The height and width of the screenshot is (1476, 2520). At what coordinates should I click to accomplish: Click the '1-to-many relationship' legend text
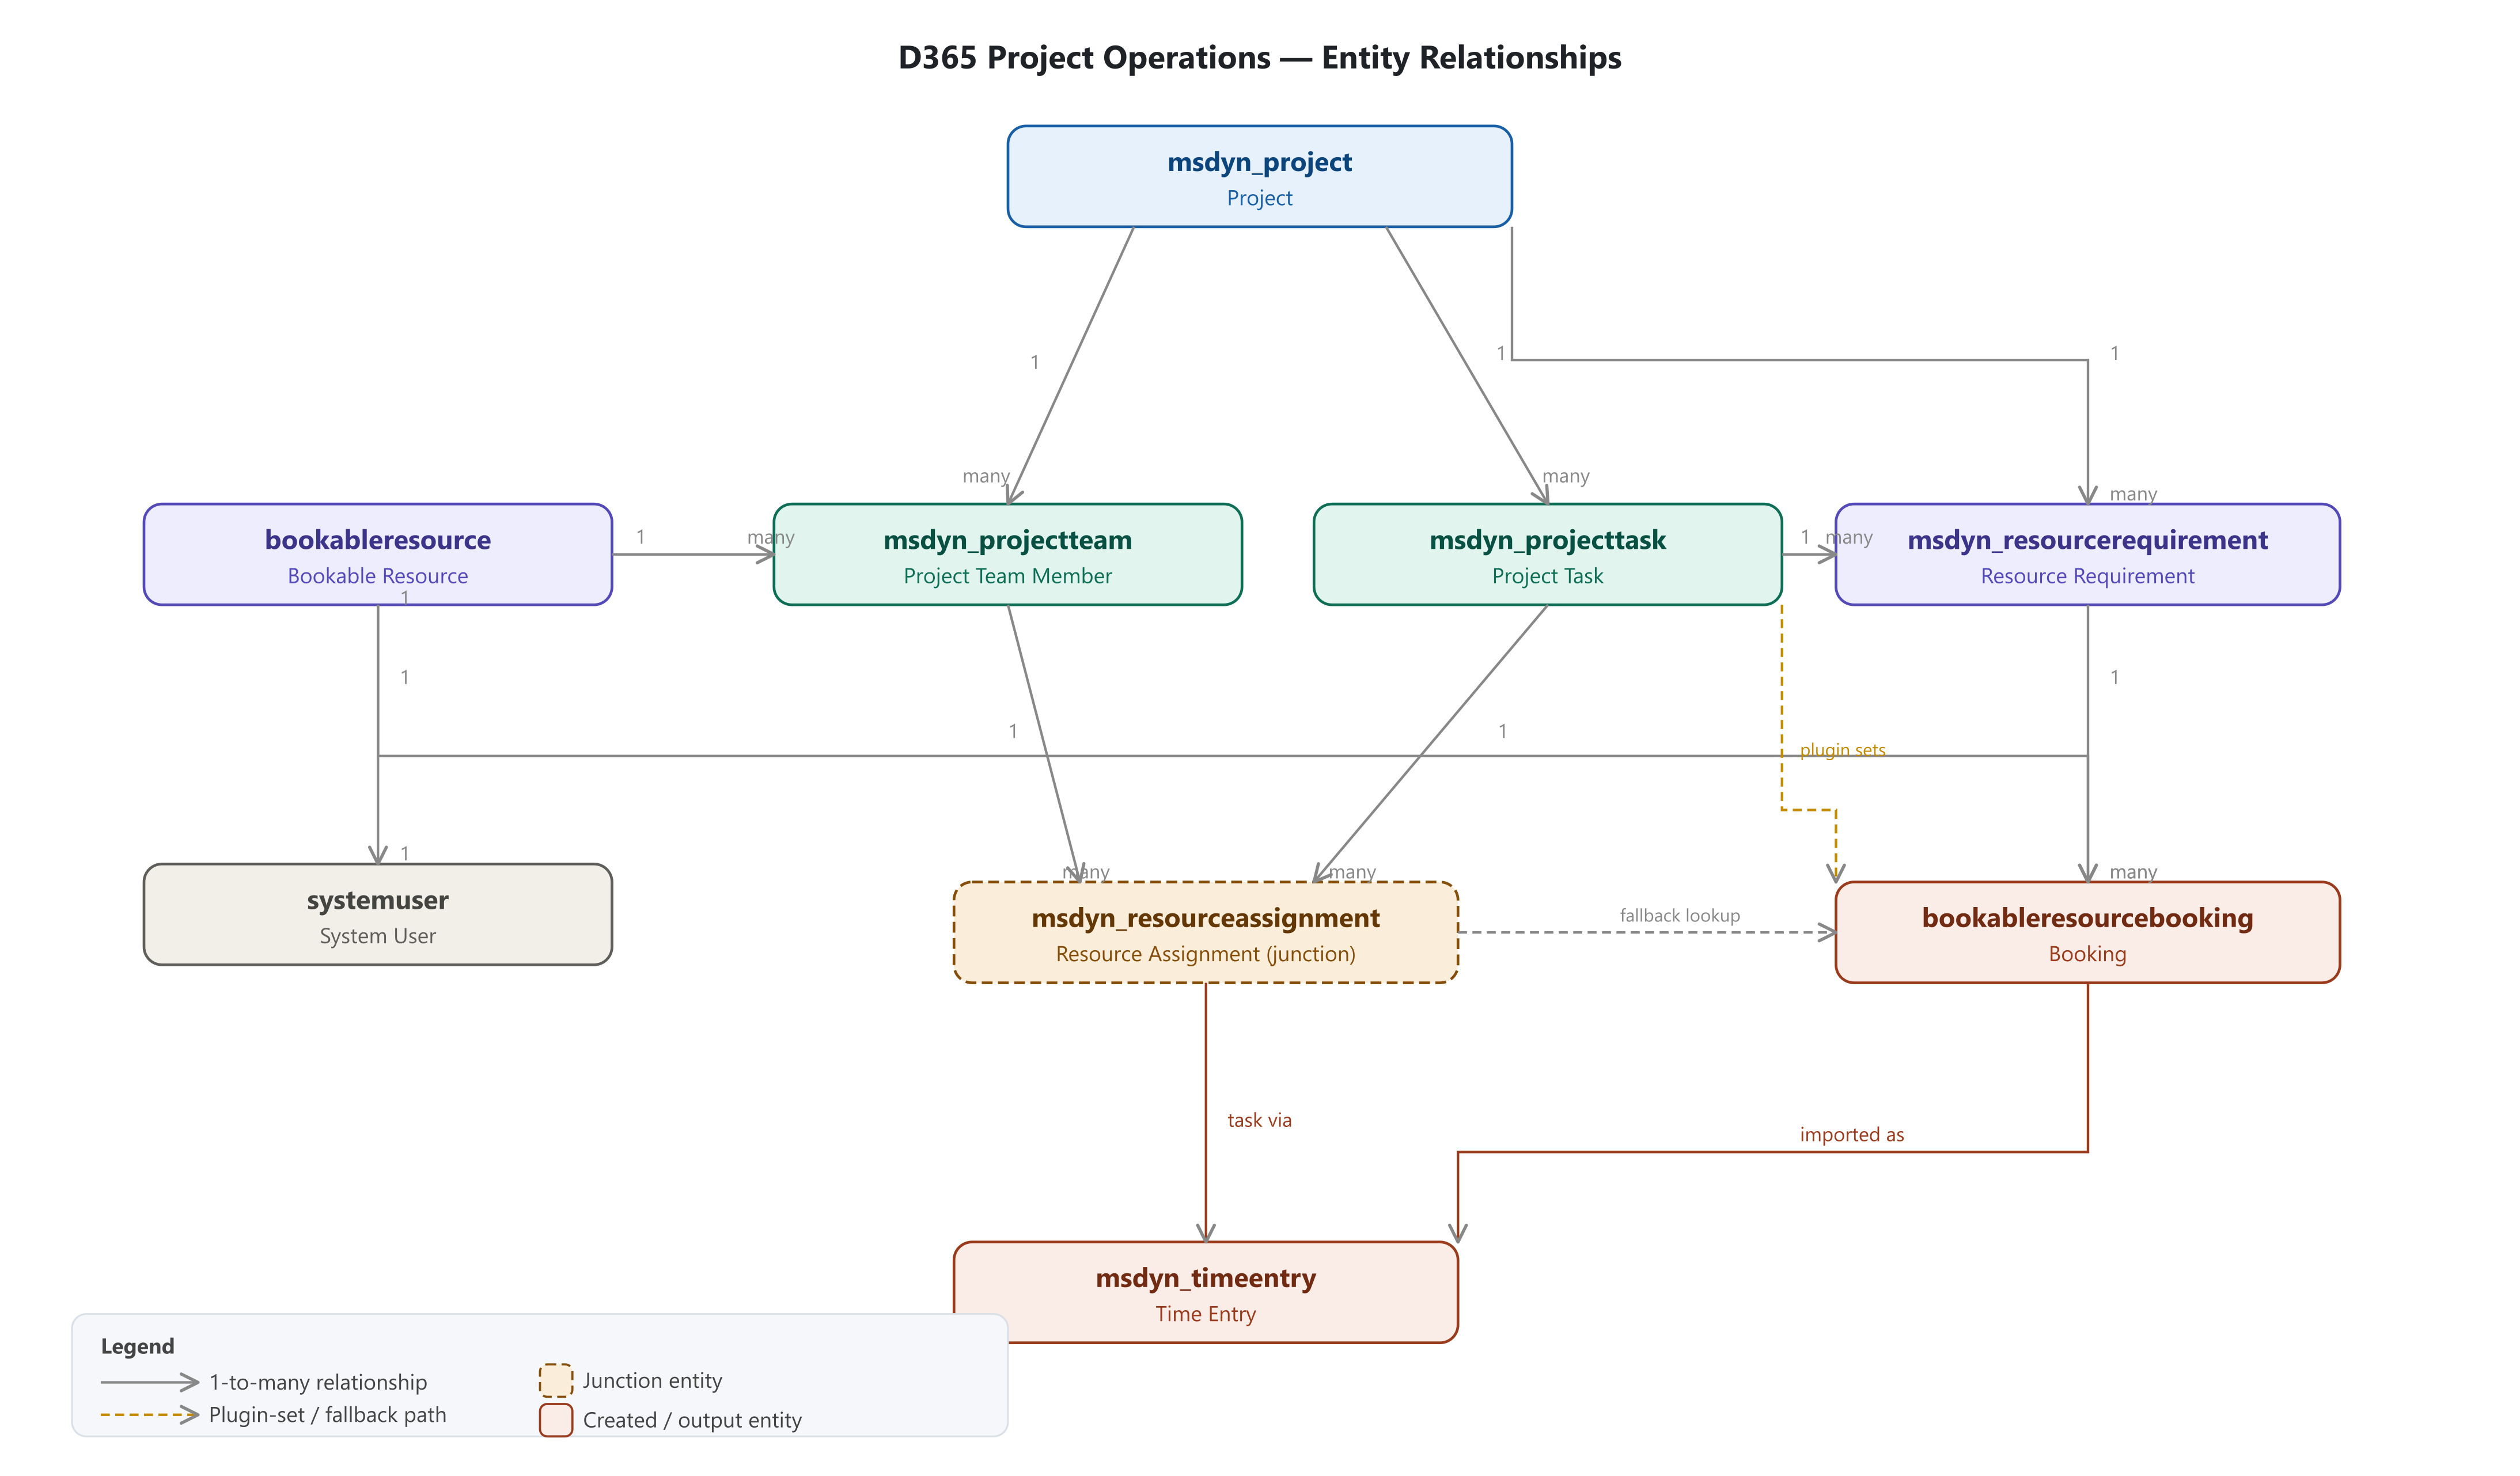317,1382
